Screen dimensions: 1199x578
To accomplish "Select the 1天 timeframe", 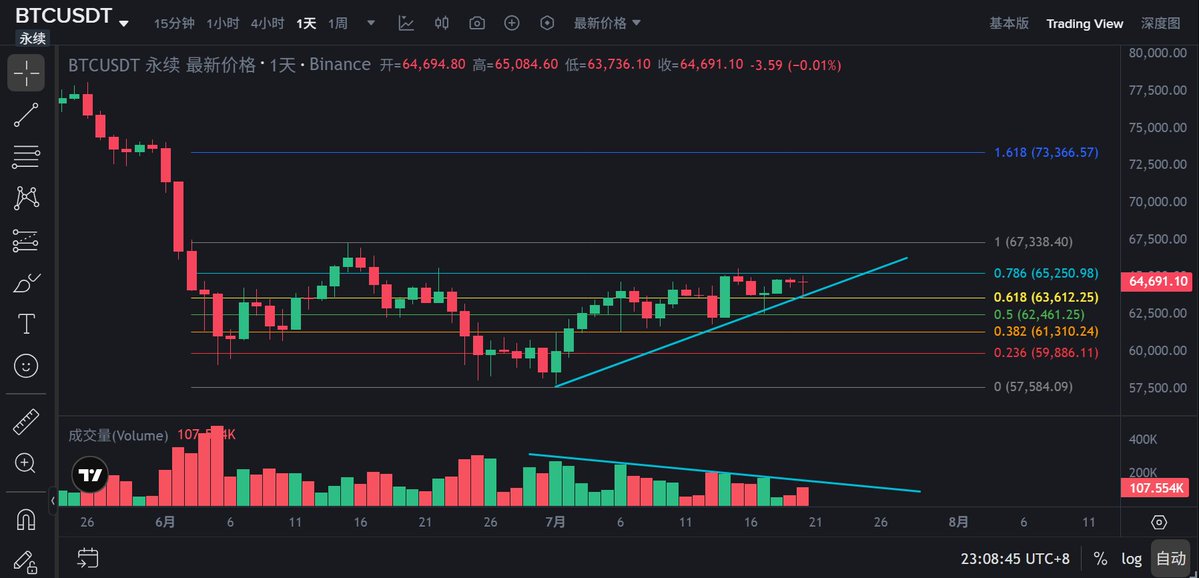I will tap(306, 23).
